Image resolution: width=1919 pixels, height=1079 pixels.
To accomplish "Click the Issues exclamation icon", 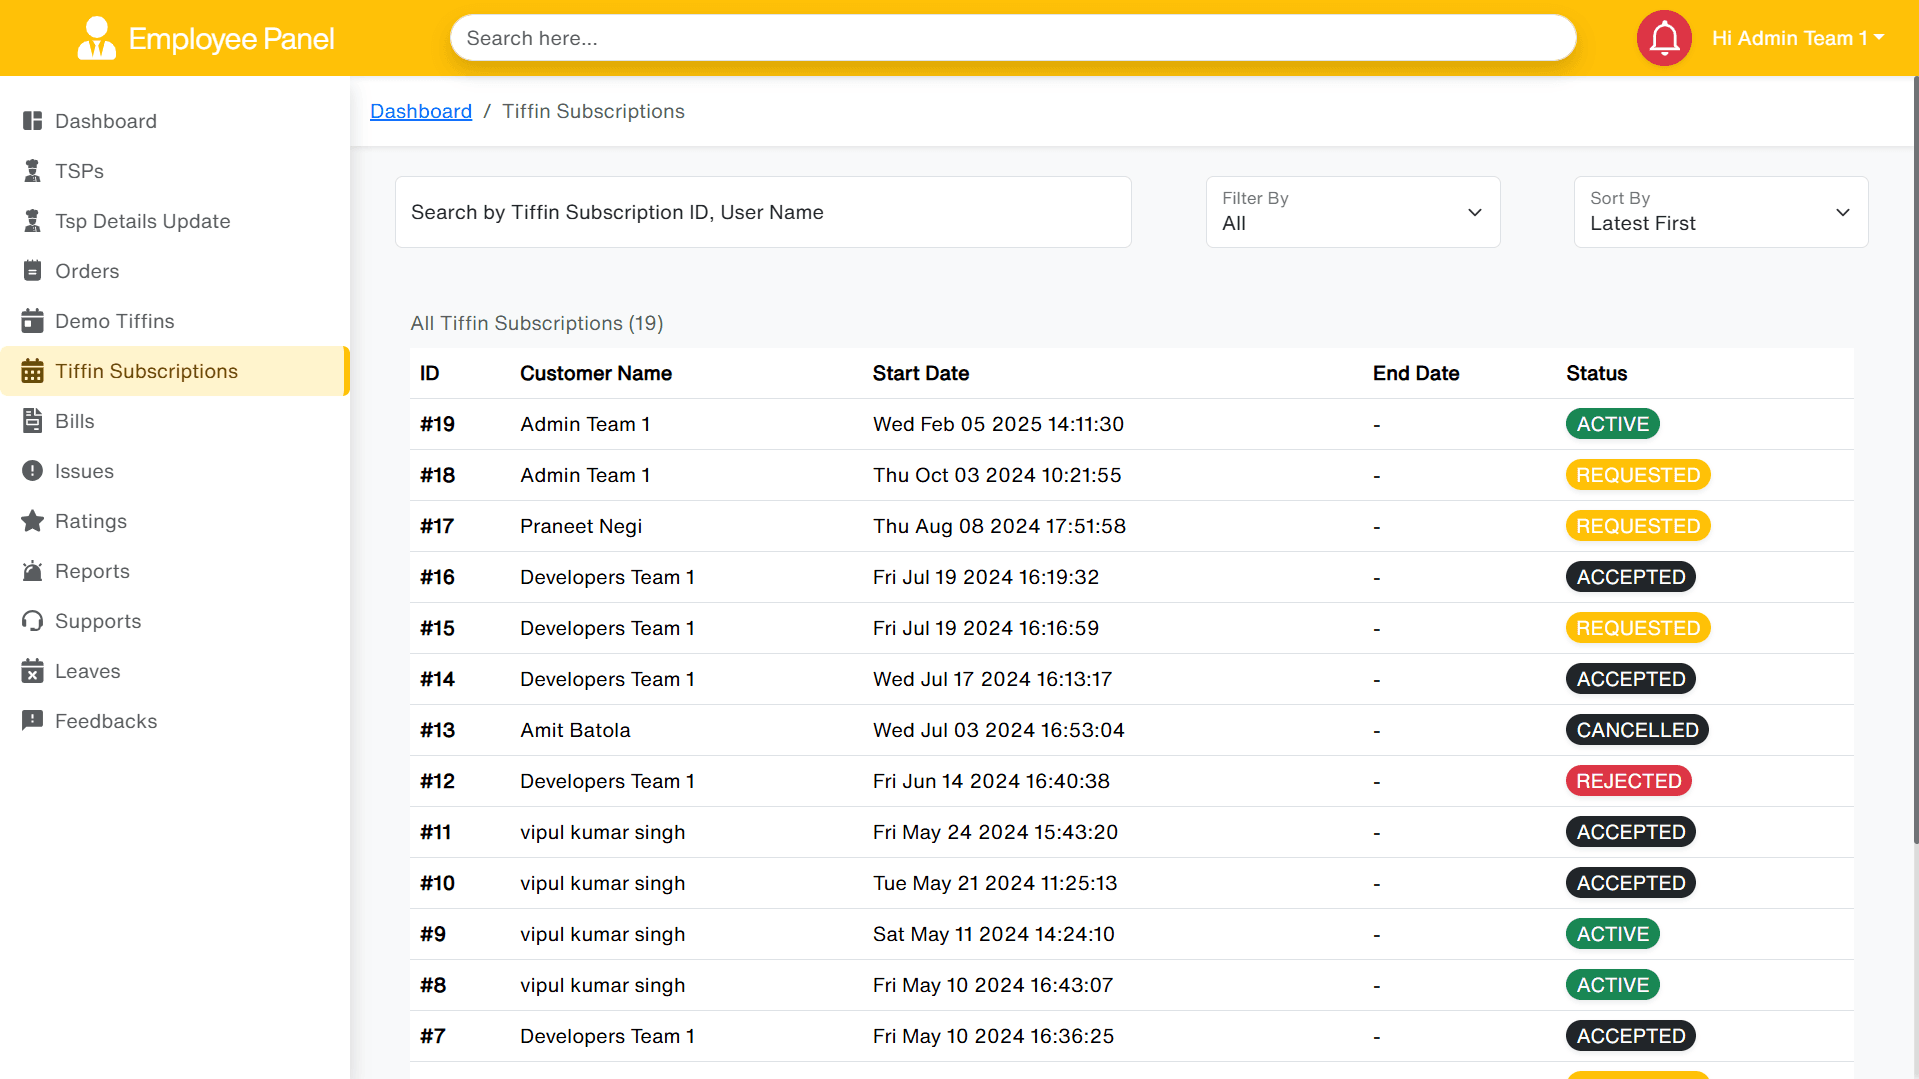I will pyautogui.click(x=32, y=471).
